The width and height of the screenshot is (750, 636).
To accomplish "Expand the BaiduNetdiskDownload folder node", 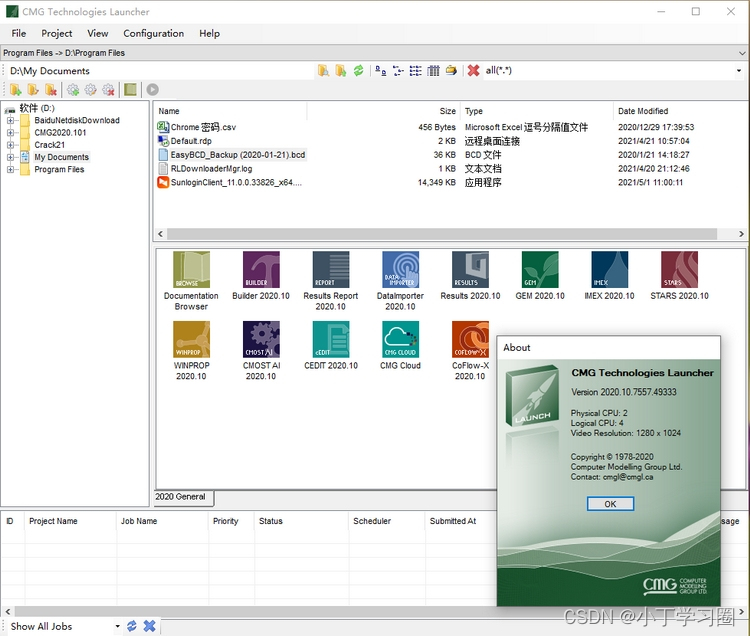I will point(10,121).
